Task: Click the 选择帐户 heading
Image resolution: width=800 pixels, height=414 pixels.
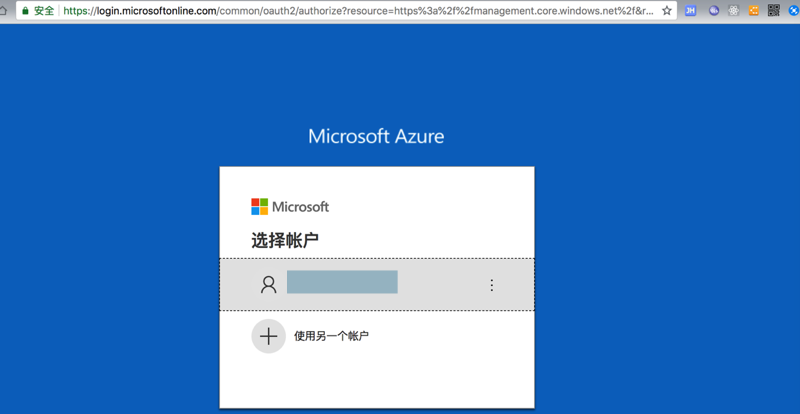Action: [x=285, y=240]
